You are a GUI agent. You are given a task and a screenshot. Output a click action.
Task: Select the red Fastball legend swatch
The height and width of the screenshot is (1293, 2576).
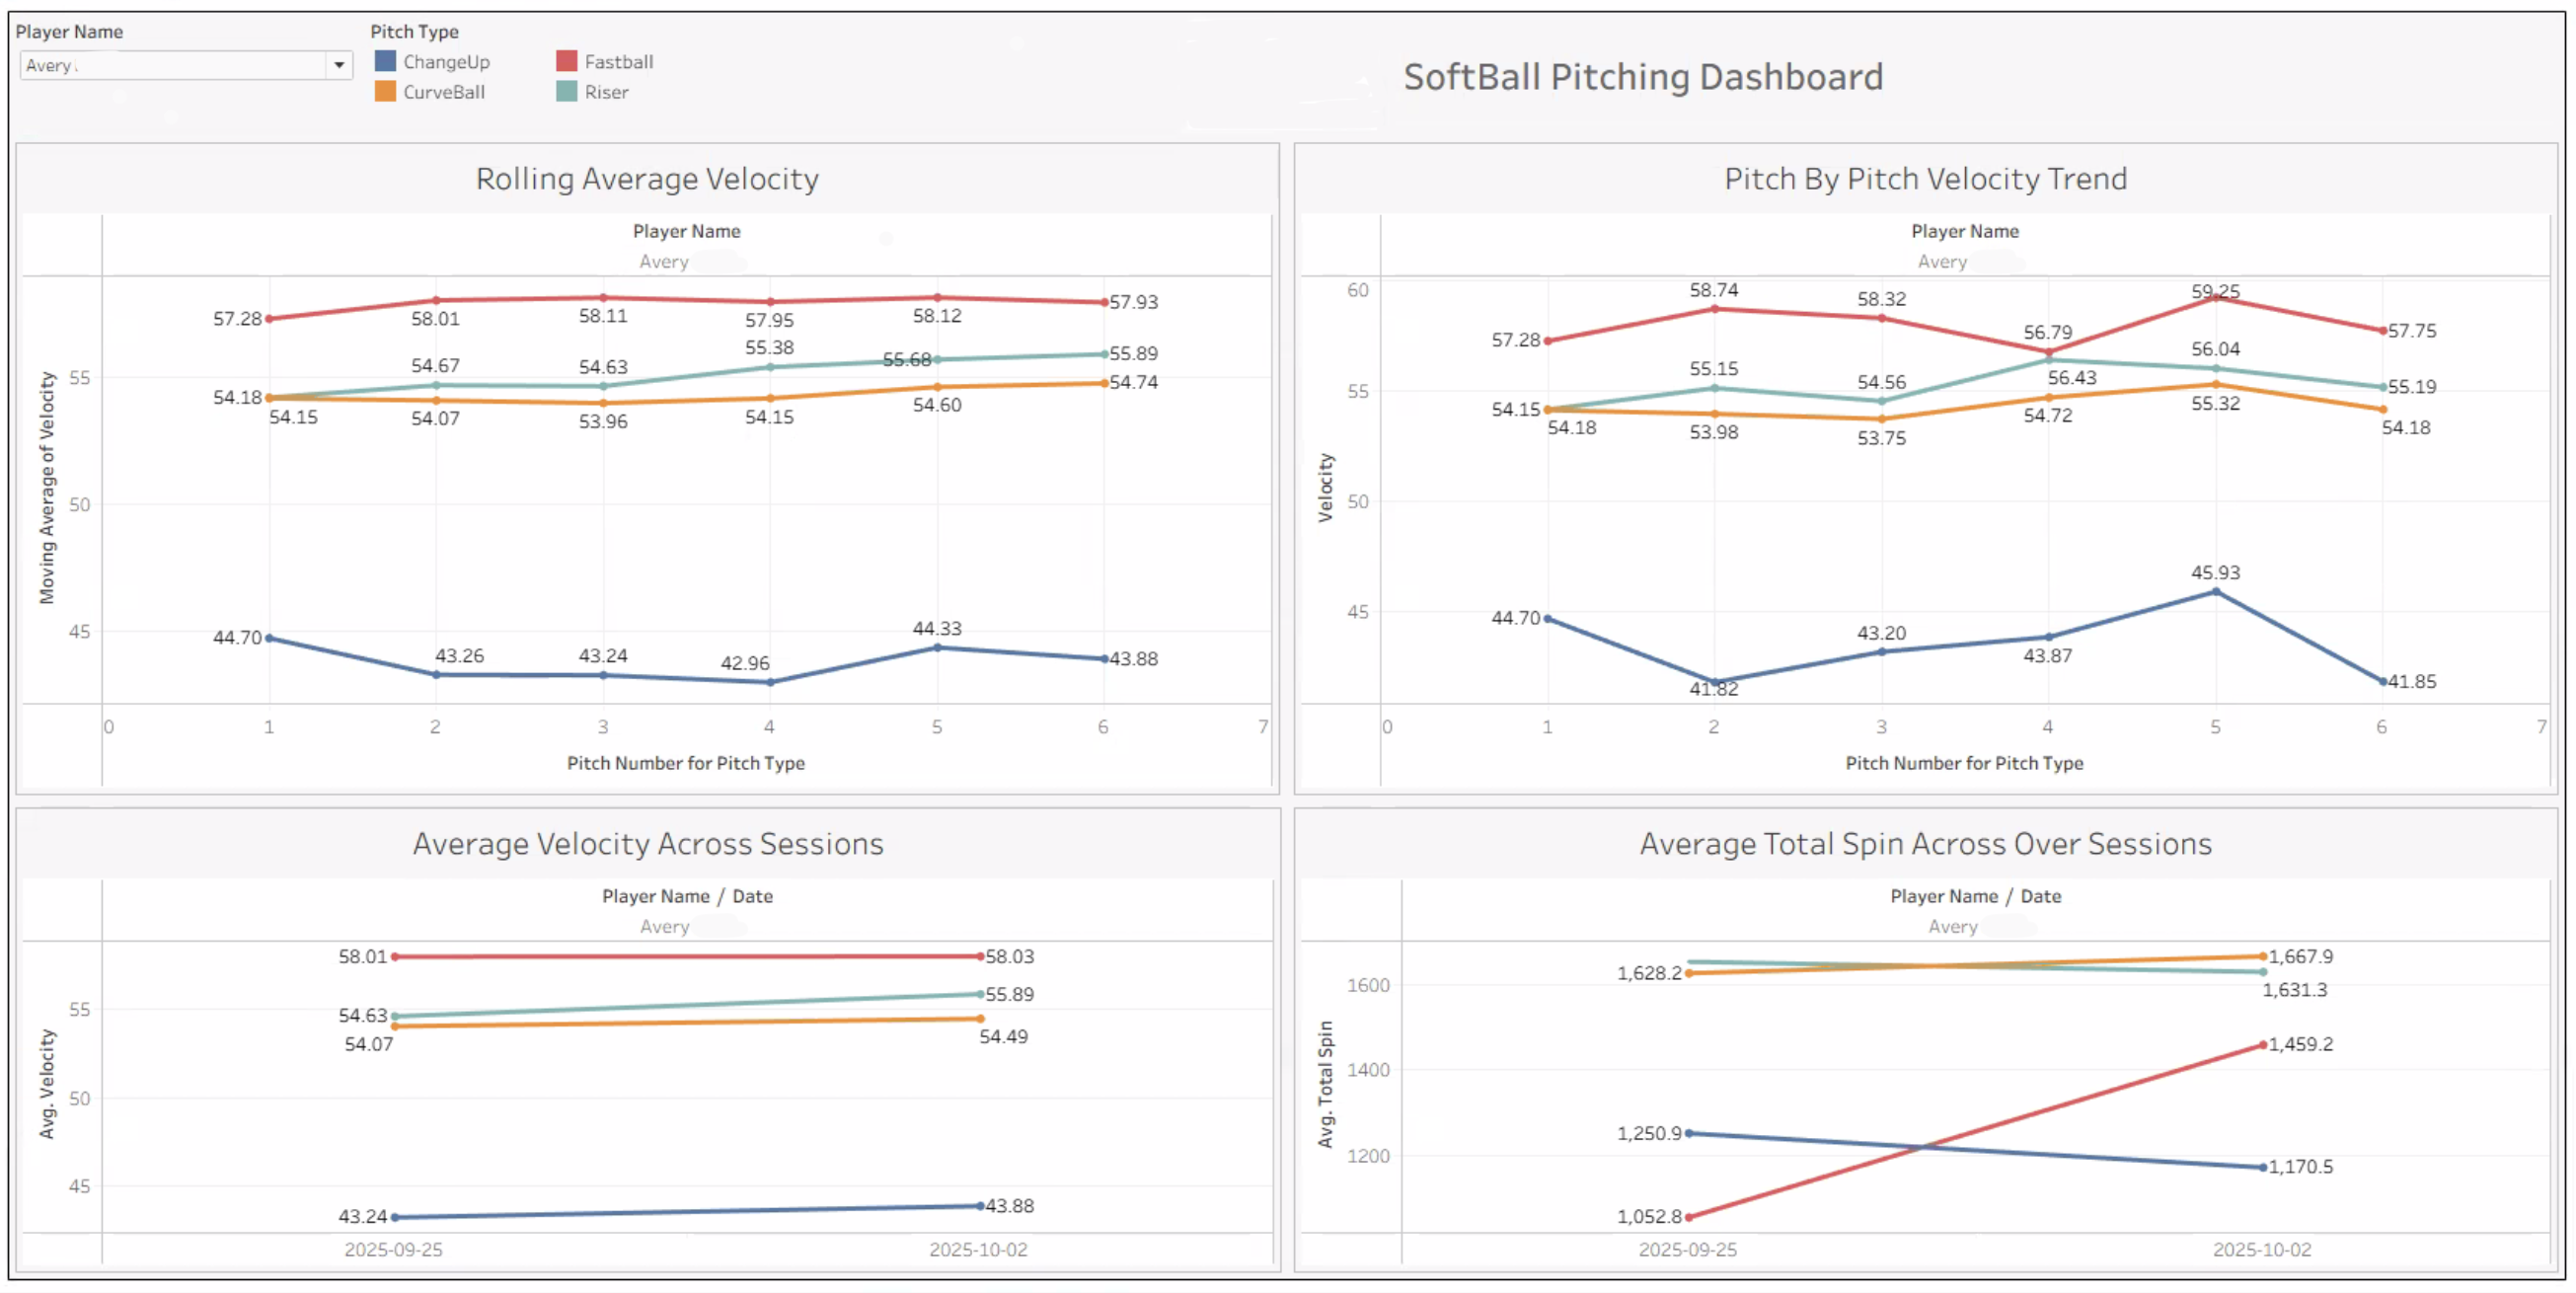566,61
